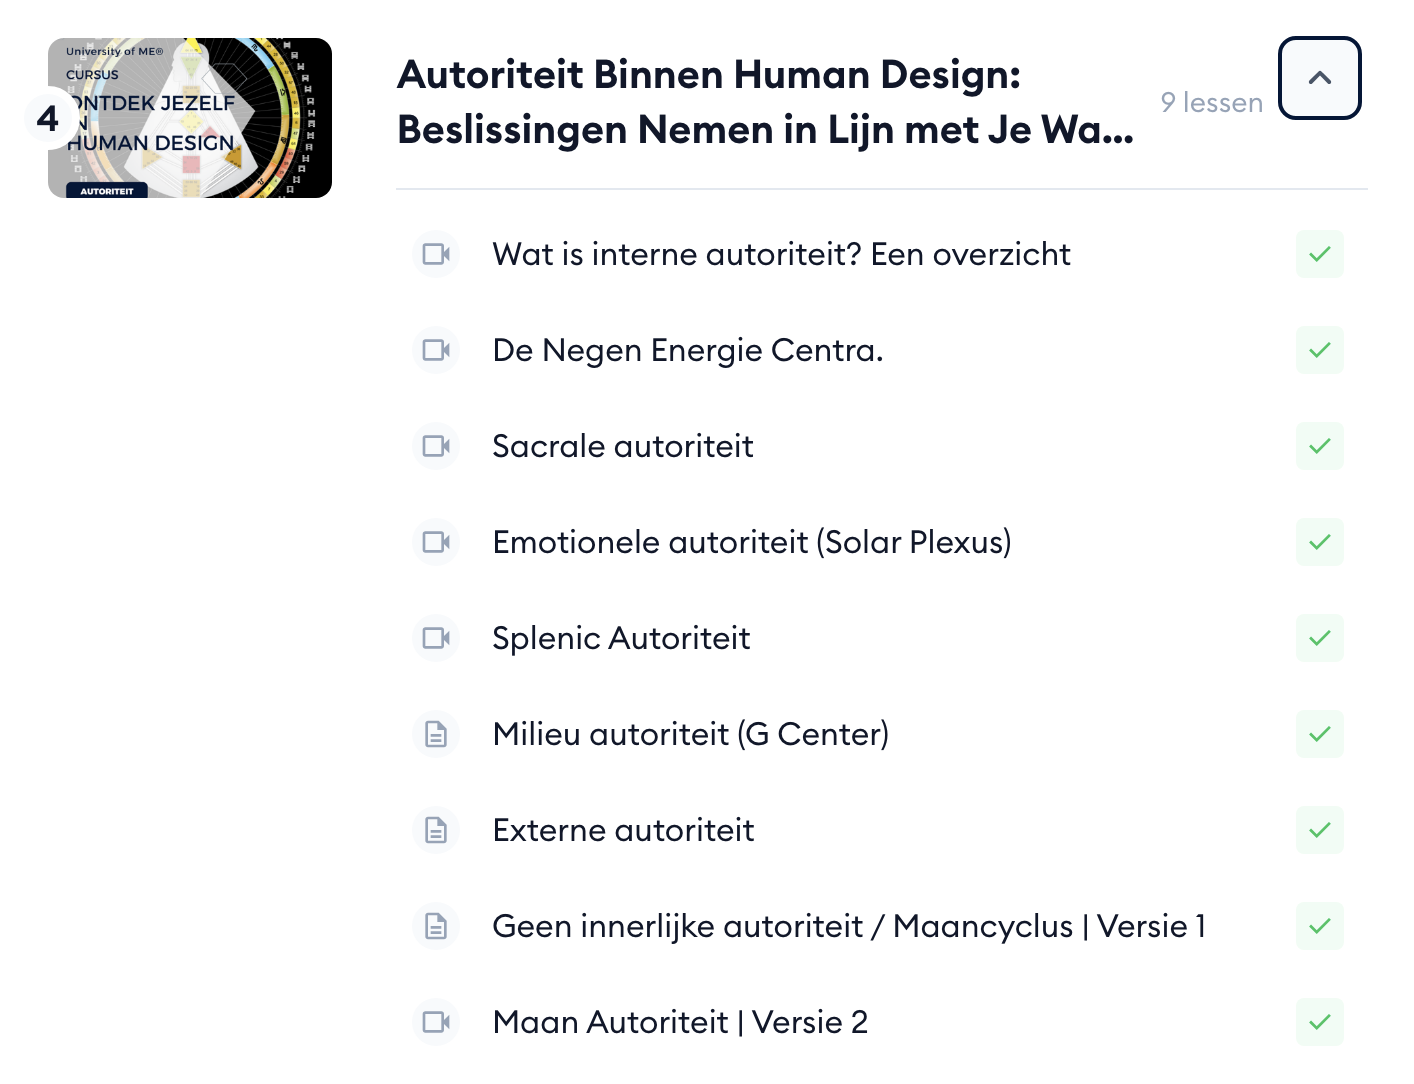Open lesson 'De Negen Energie Centra.'
1414x1084 pixels.
tap(687, 350)
